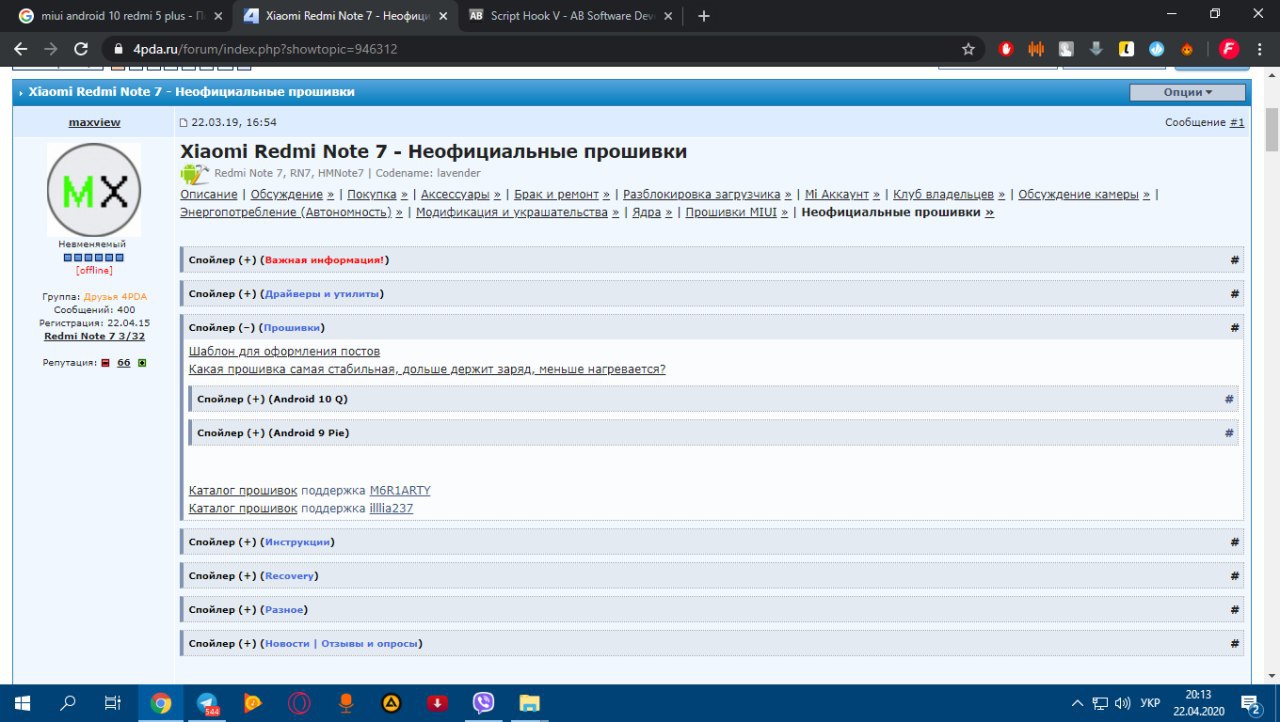Open the yellow L extension icon
The image size is (1280, 722).
[x=1126, y=48]
